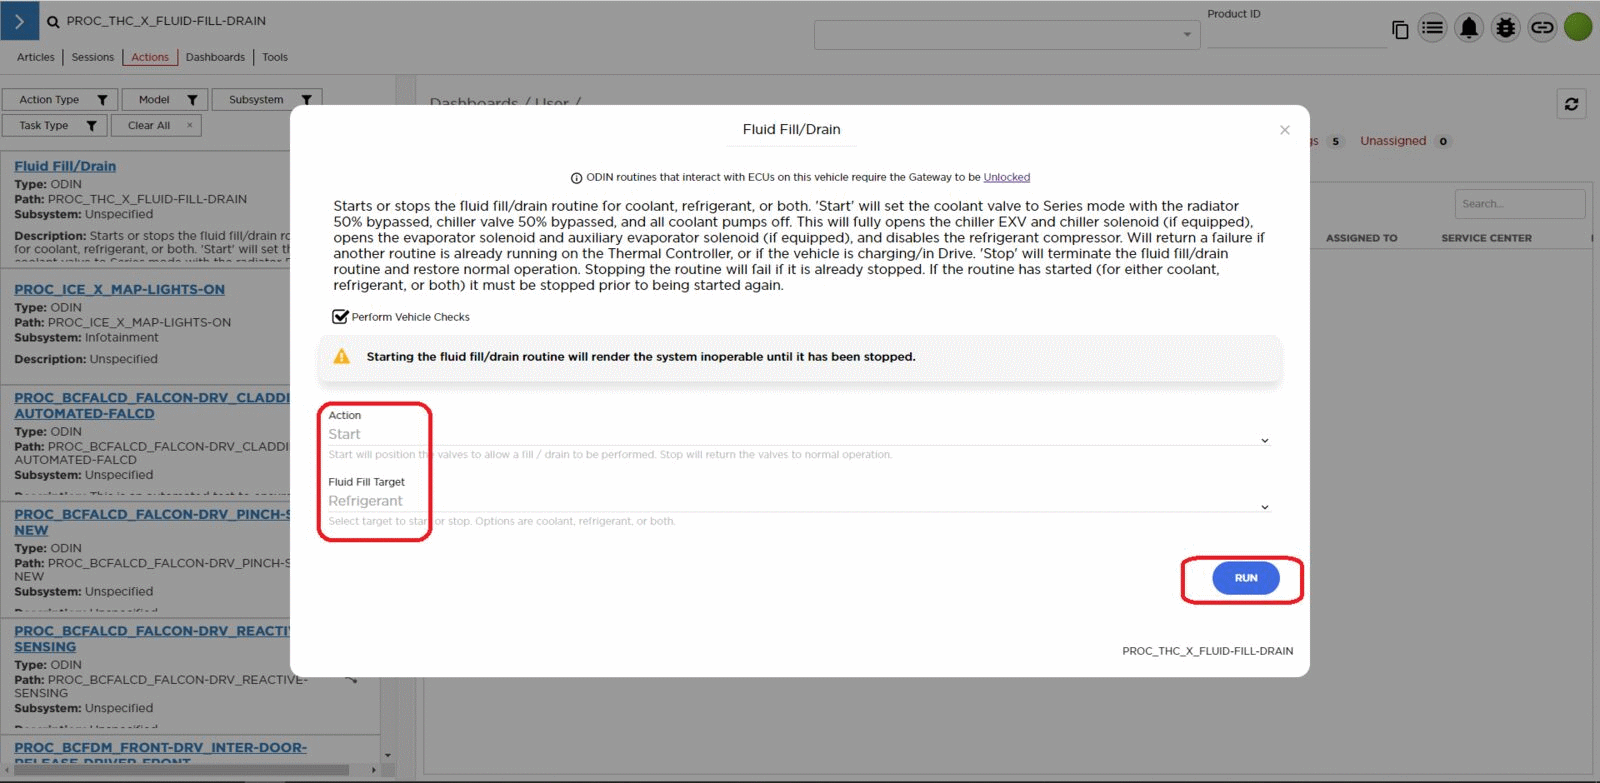1600x783 pixels.
Task: Follow the Unlocked gateway link
Action: 1006,177
